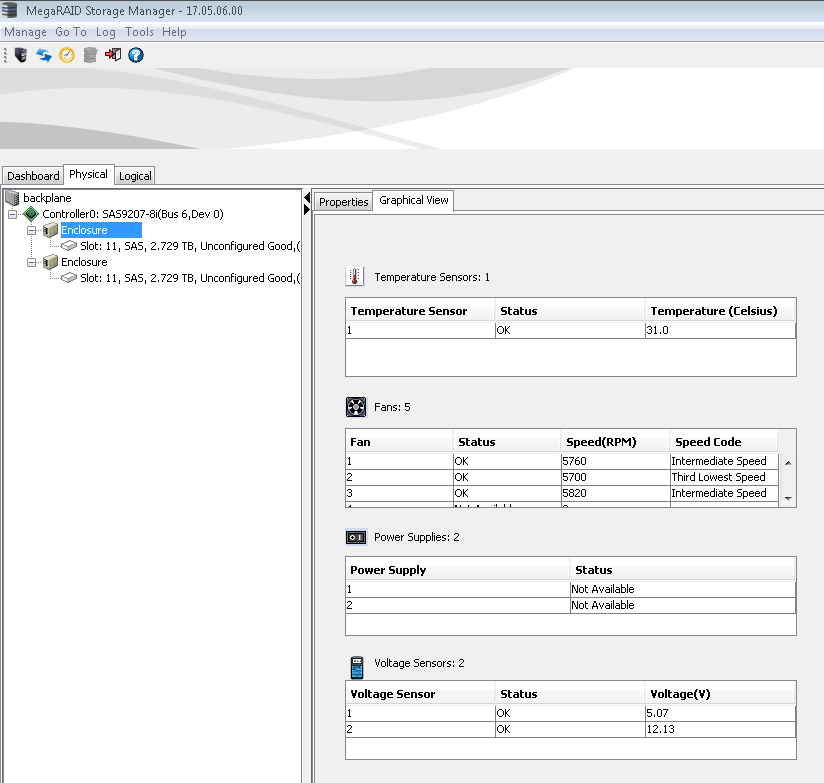Click the Temperature Sensor column header
The height and width of the screenshot is (783, 824).
[x=420, y=311]
